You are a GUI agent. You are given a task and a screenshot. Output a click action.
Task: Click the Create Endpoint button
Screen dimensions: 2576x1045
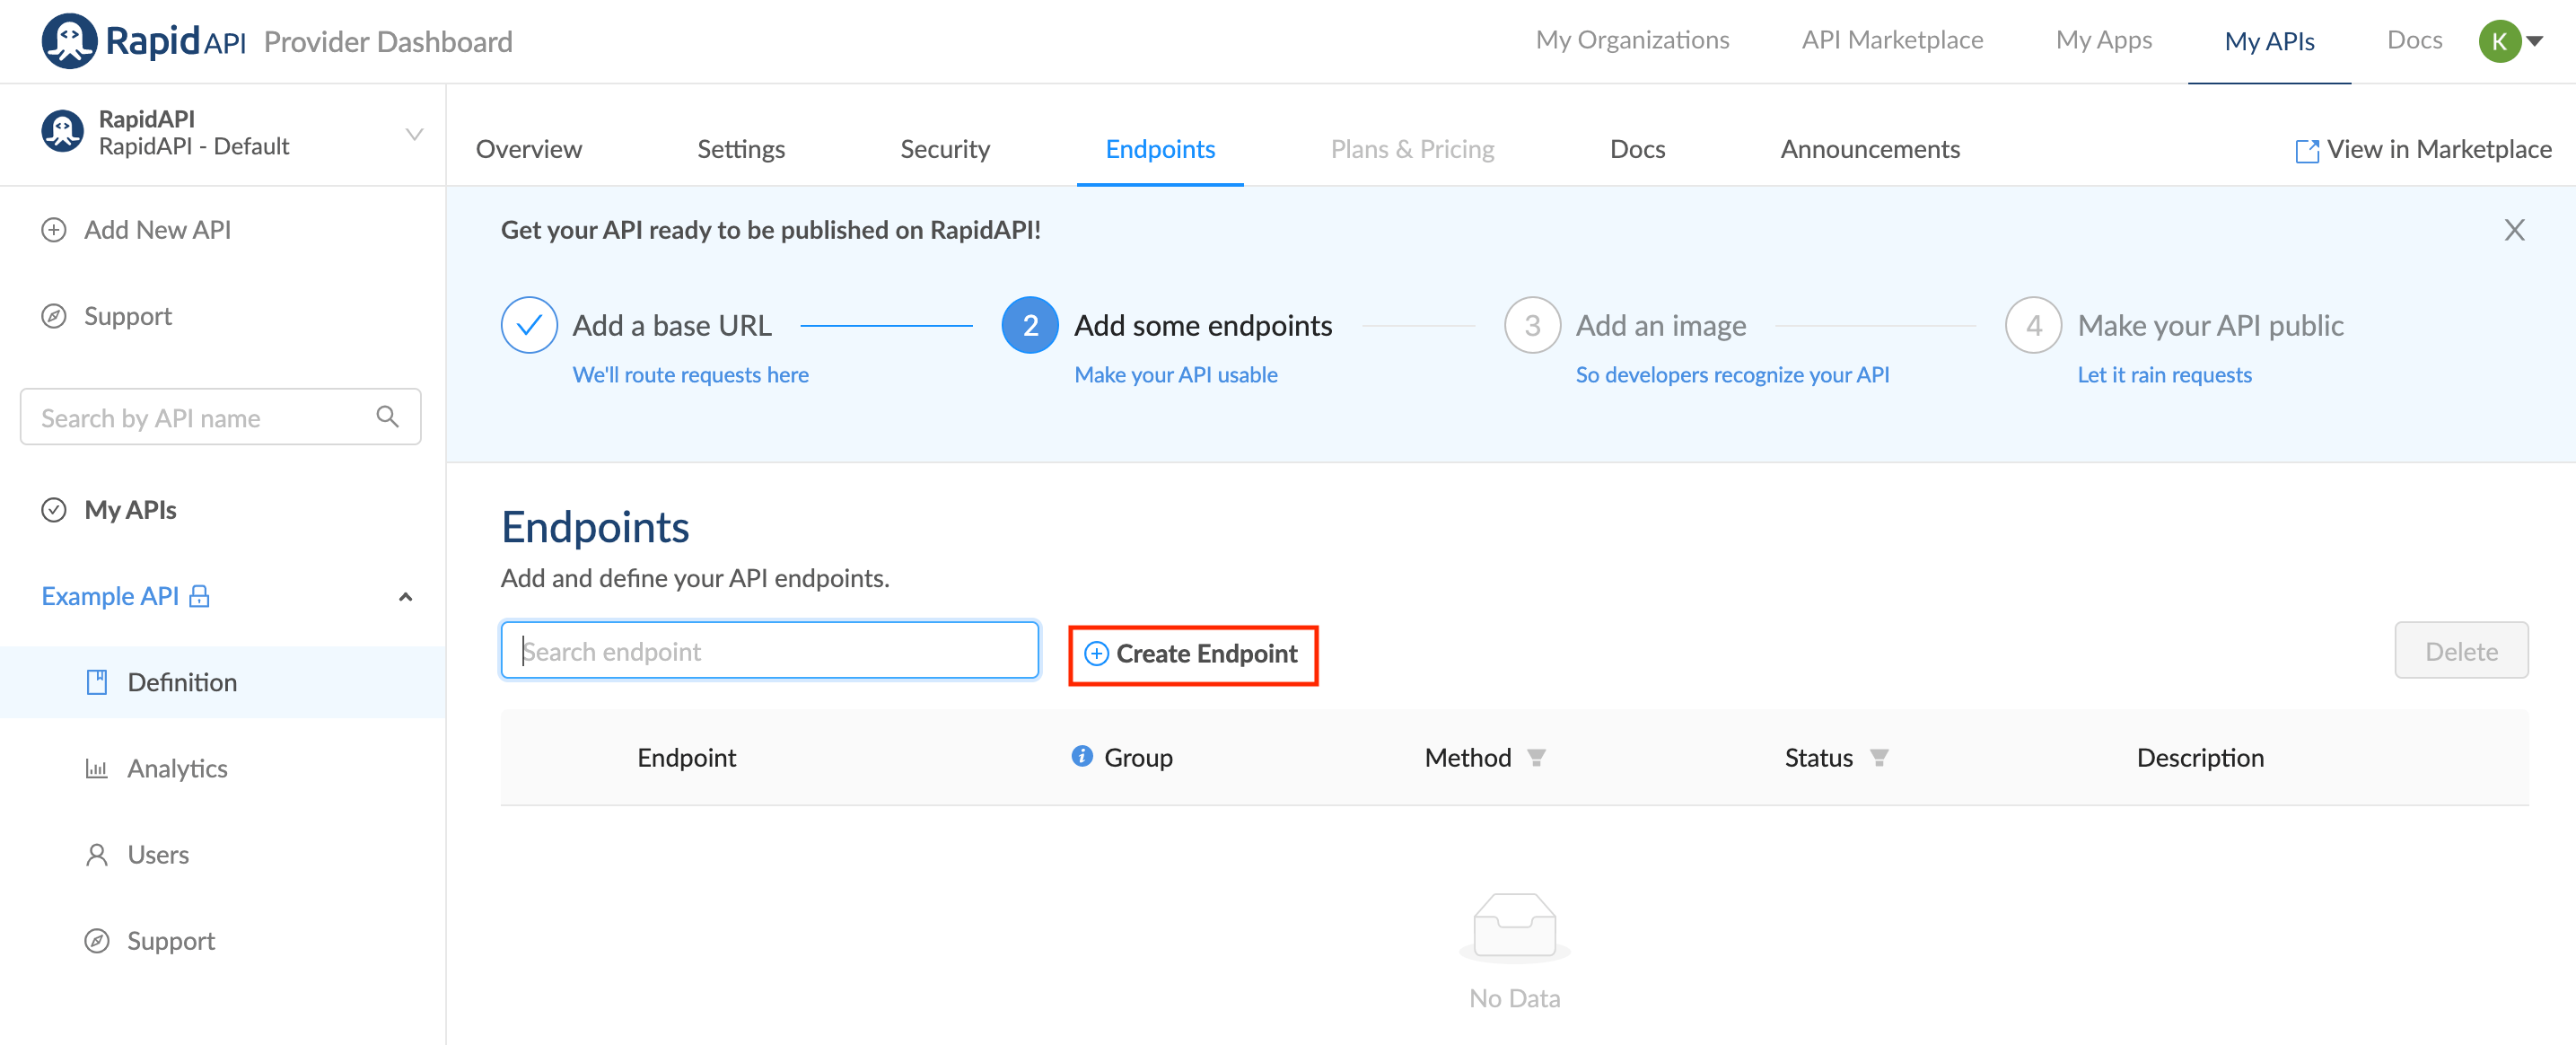1192,654
